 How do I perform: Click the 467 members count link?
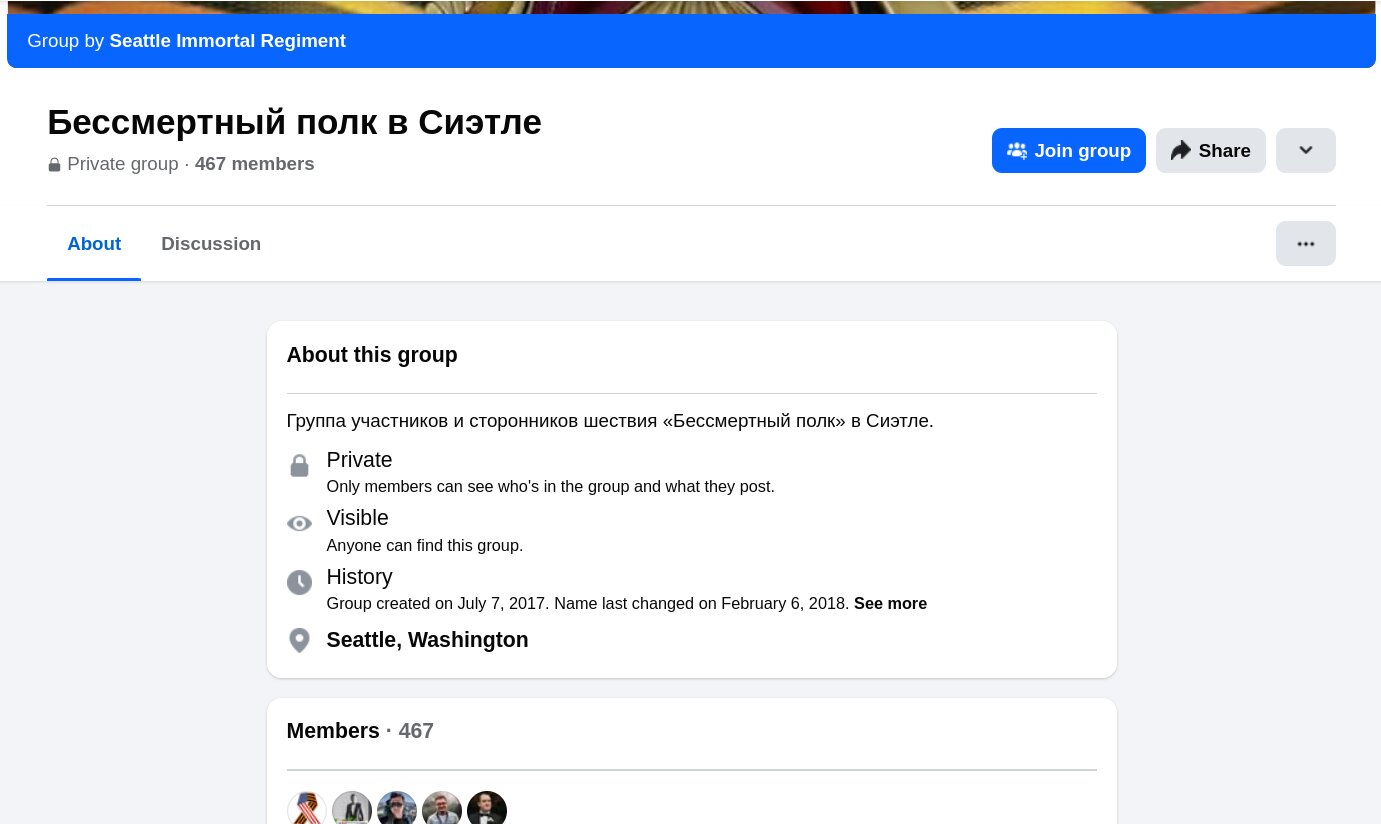[254, 164]
